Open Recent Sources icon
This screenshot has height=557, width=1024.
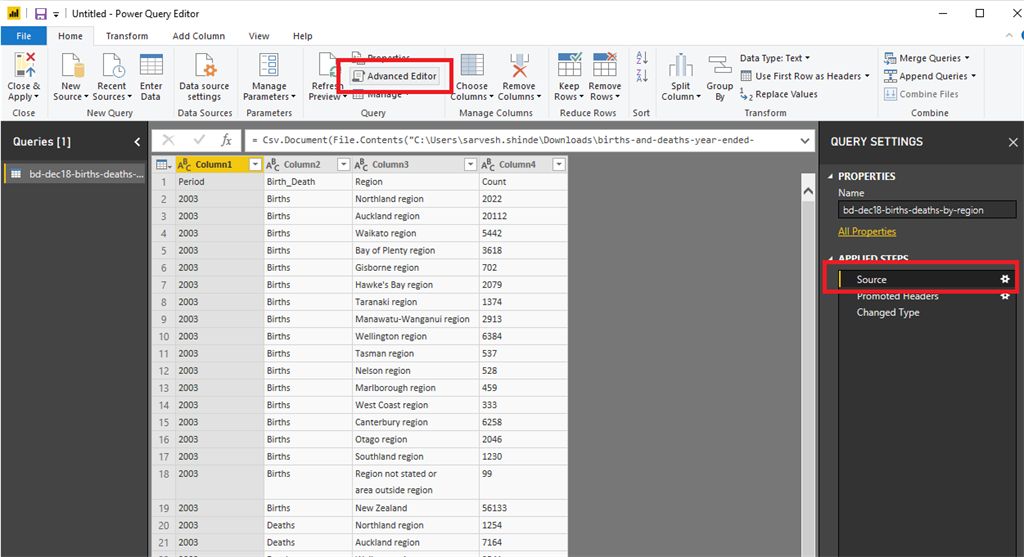(112, 66)
